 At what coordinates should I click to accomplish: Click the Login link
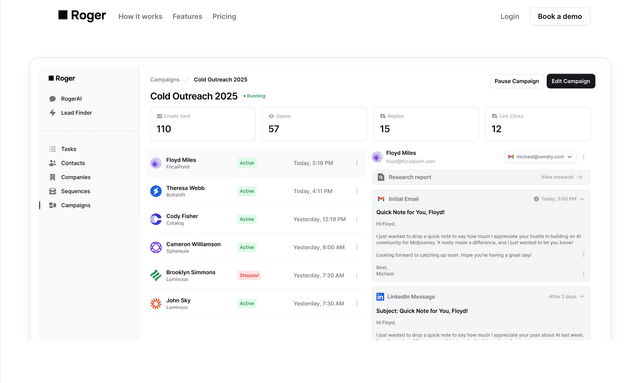(x=510, y=16)
